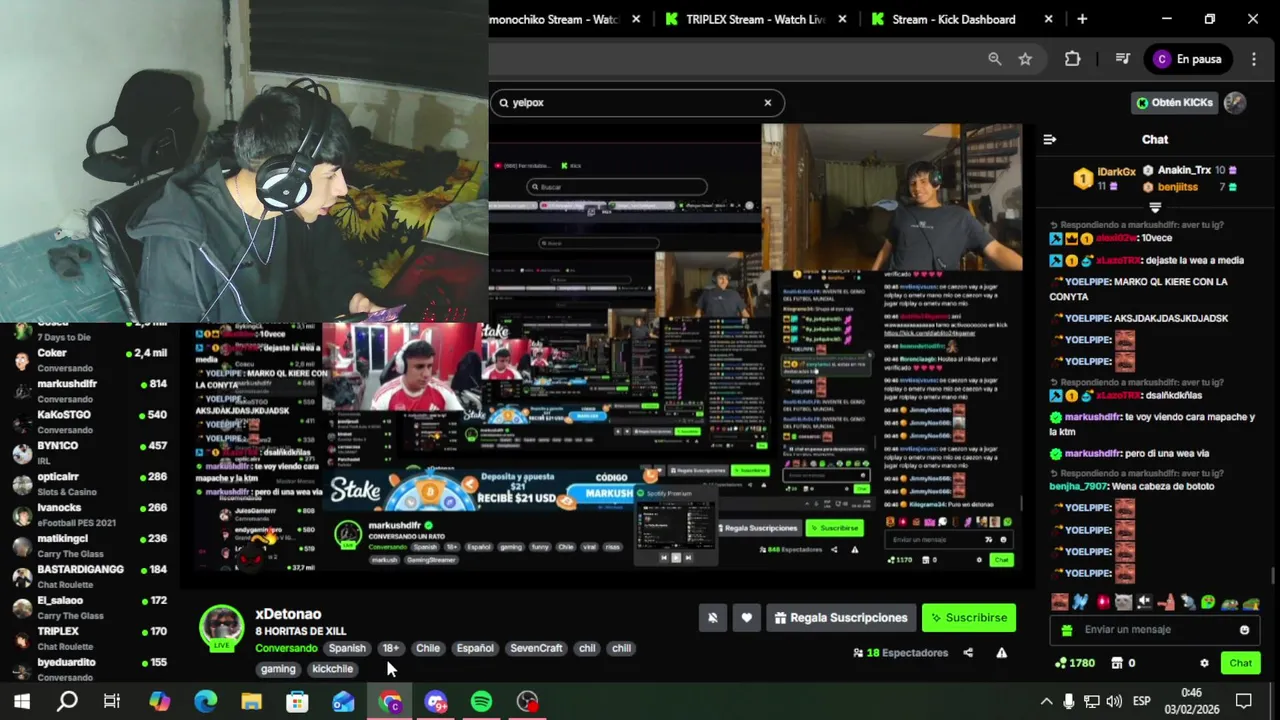Report the stream using the warning triangle
Image resolution: width=1280 pixels, height=720 pixels.
(x=1001, y=653)
